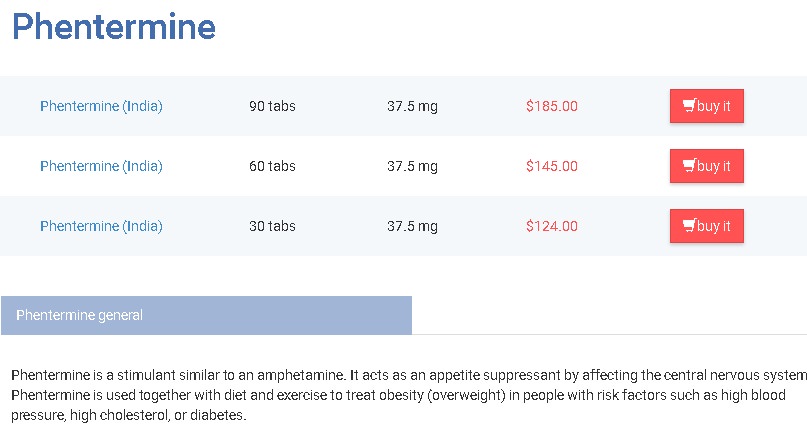Click the 37.5 mg dosage in the $185.00 row
The width and height of the screenshot is (807, 429).
[412, 106]
